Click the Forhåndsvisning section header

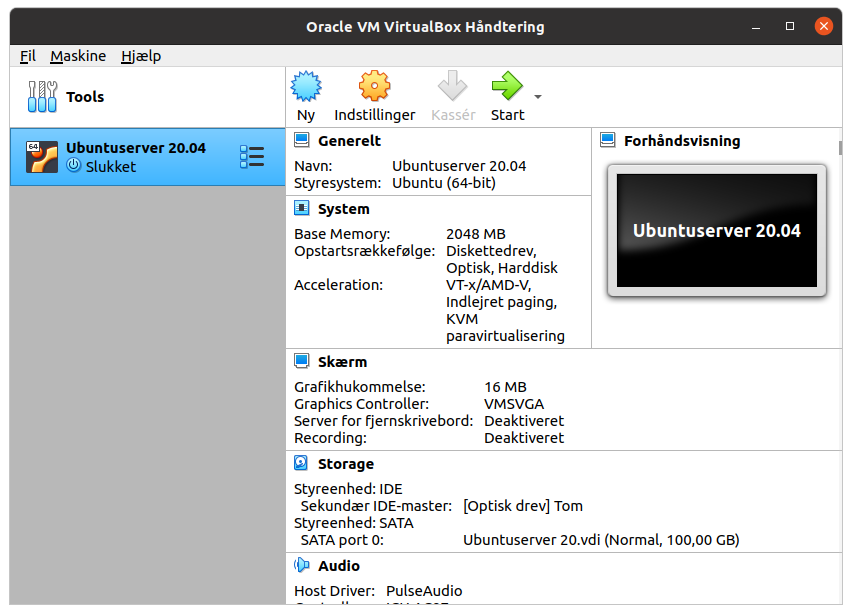coord(682,141)
